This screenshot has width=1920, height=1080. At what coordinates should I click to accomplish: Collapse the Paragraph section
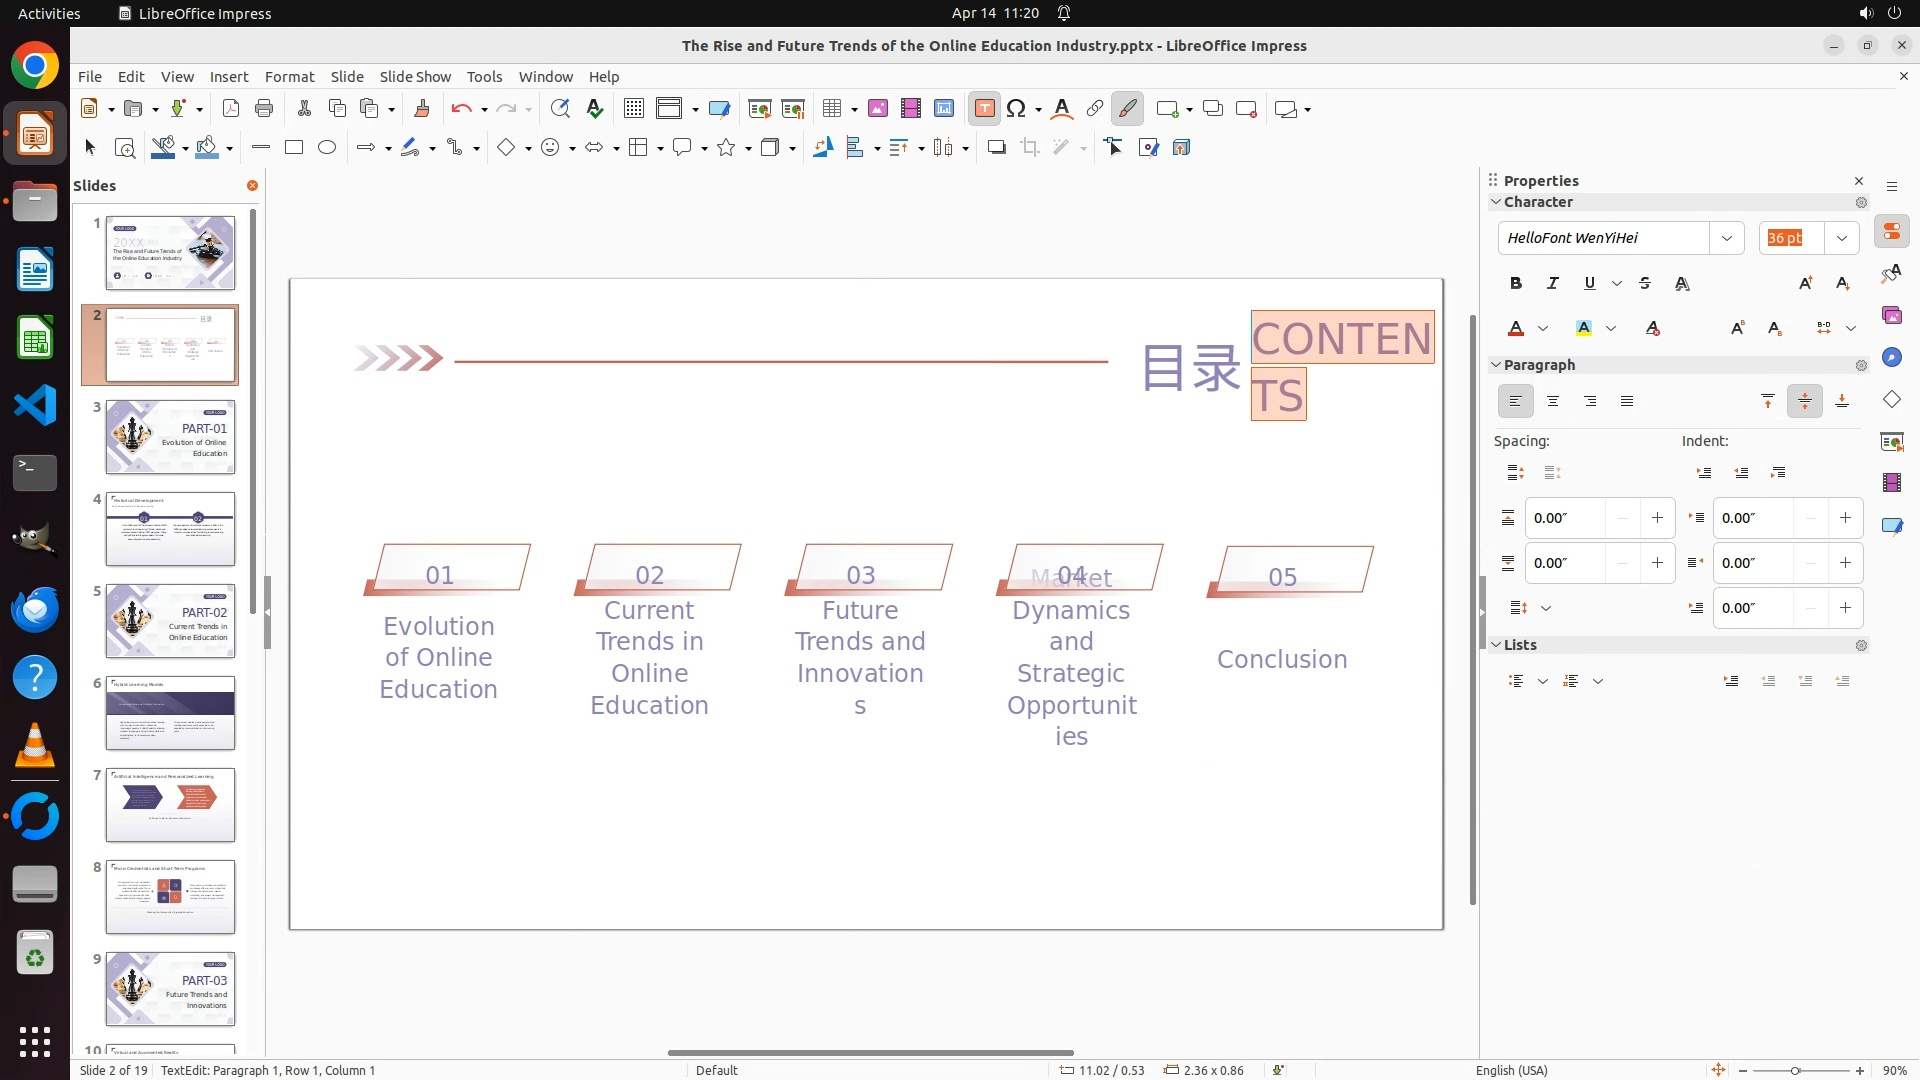[x=1496, y=365]
